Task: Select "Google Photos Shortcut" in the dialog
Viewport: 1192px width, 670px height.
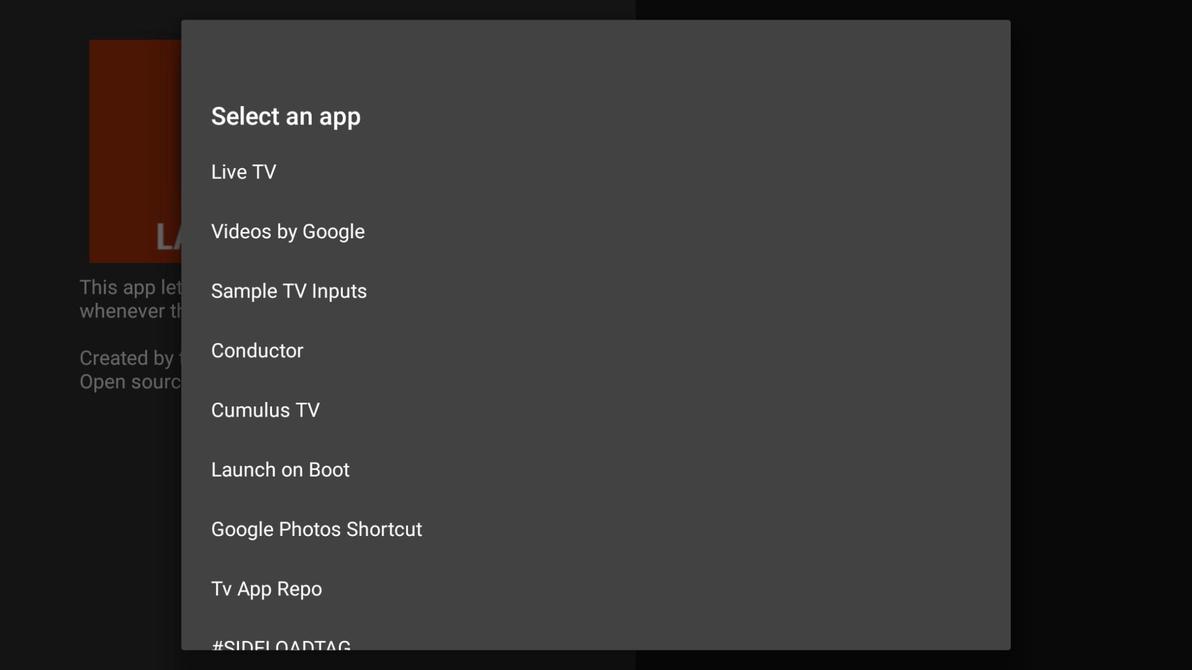Action: (x=316, y=529)
